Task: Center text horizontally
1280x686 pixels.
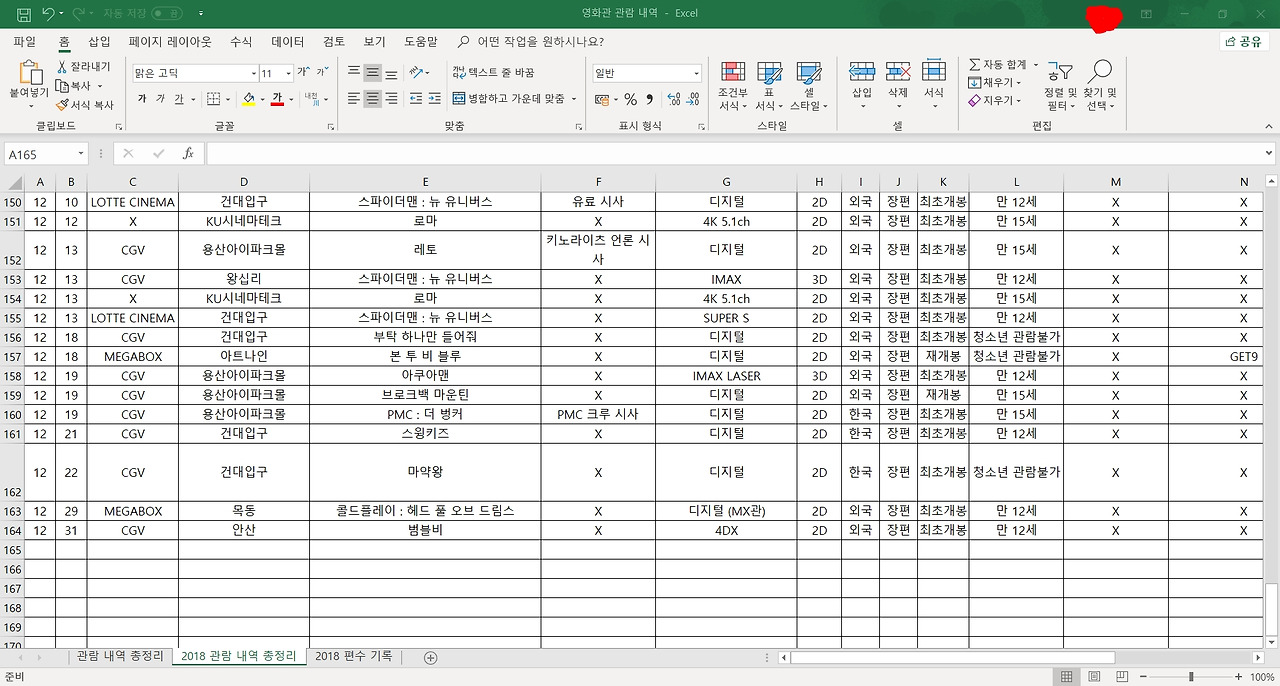Action: tap(373, 99)
